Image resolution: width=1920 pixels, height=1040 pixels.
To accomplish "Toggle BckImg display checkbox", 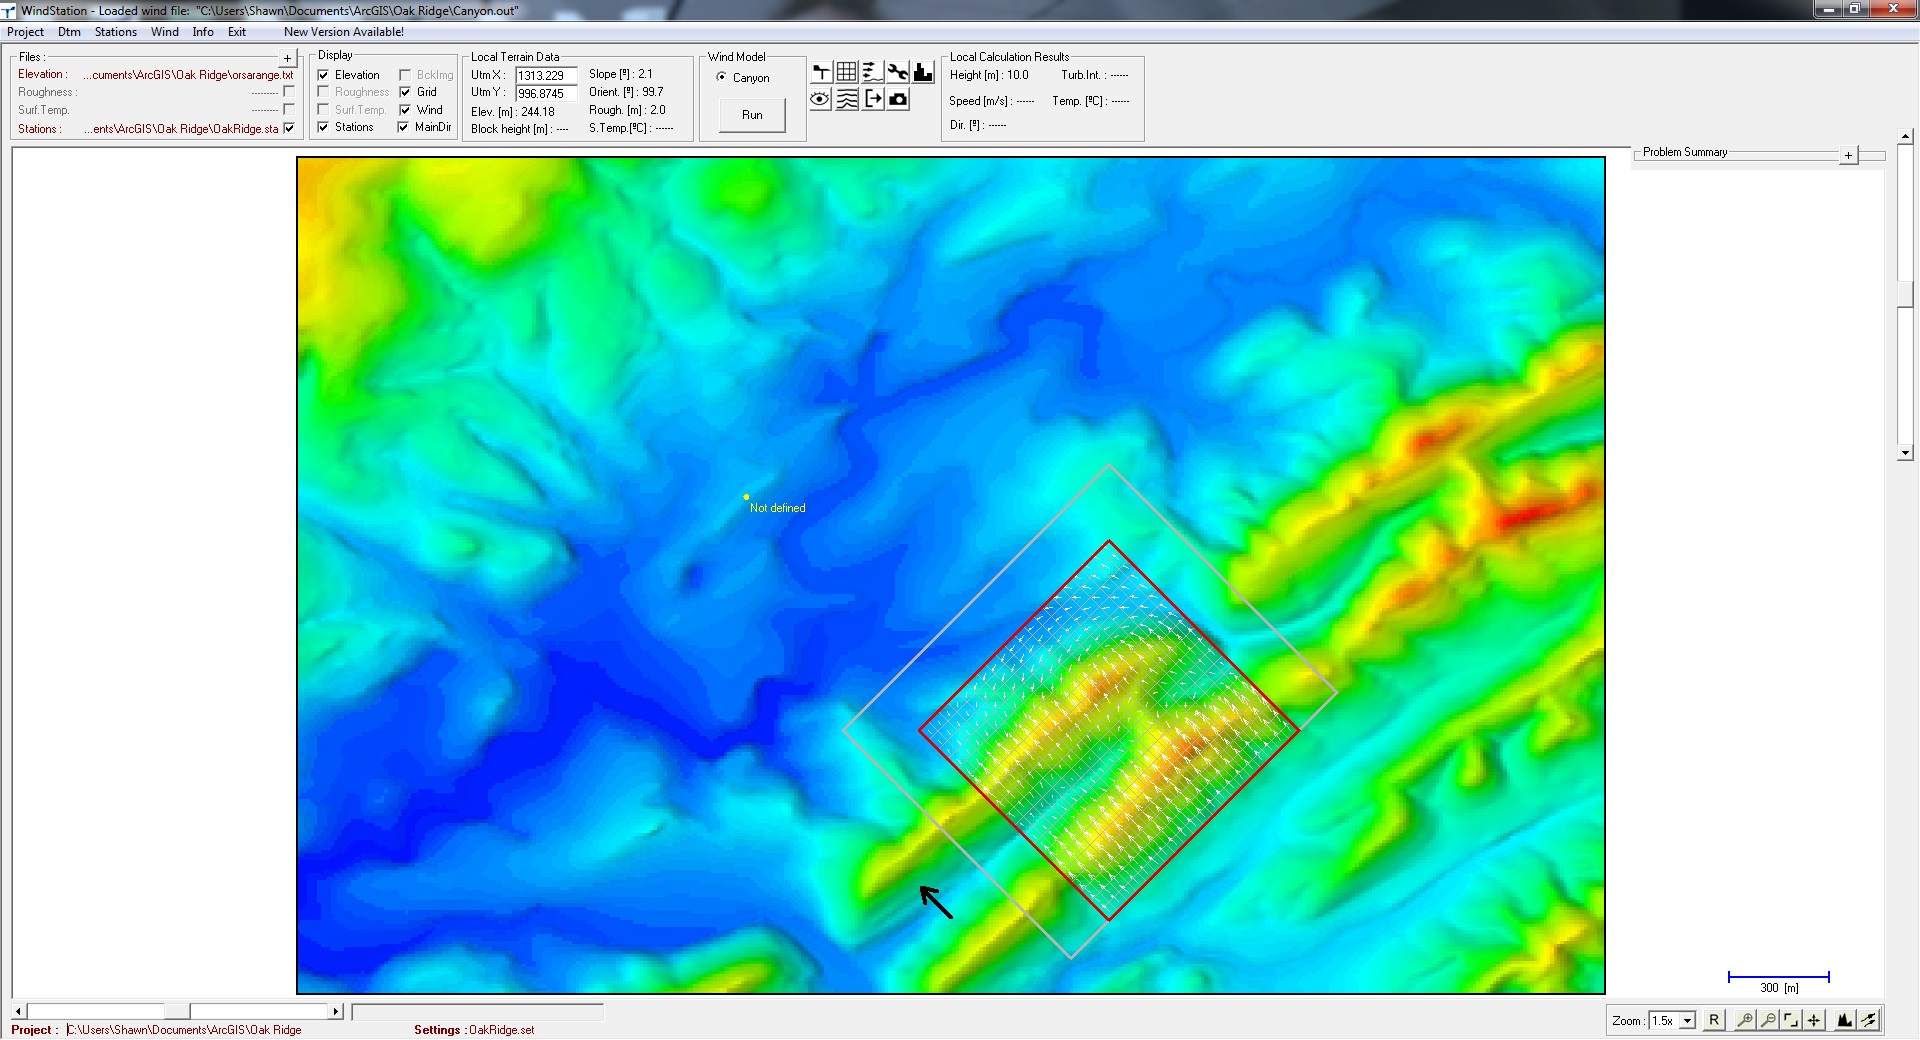I will coord(404,75).
